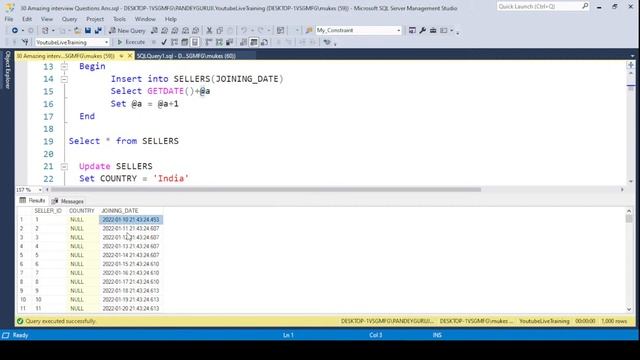Screen dimensions: 640x360
Task: Click the Comment out selected lines icon
Action: pos(279,42)
